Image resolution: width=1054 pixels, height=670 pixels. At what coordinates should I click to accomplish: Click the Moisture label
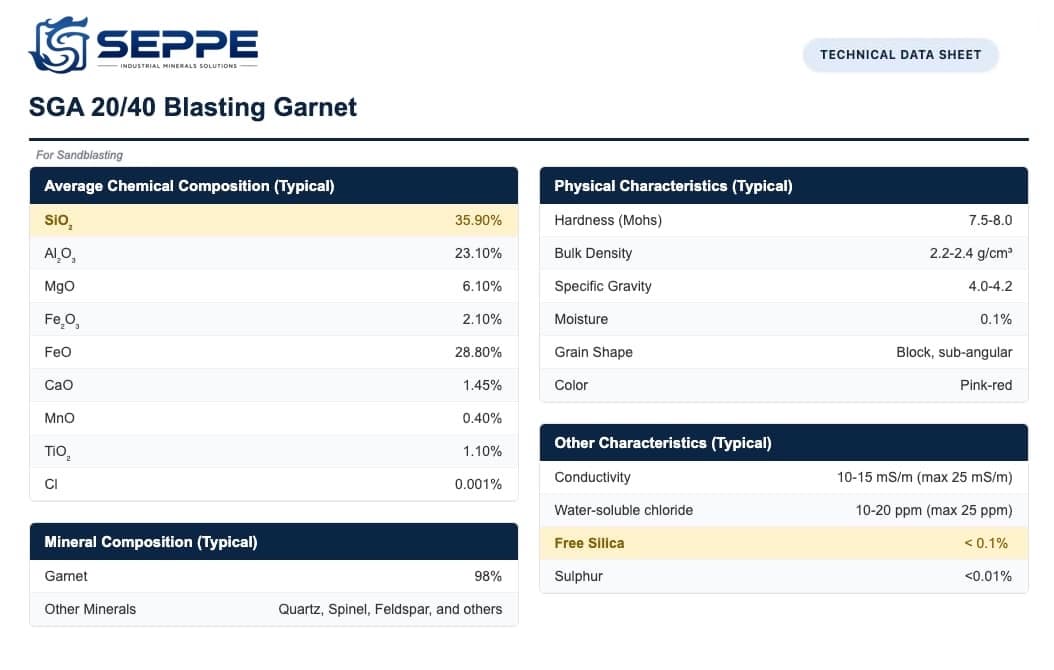click(581, 319)
